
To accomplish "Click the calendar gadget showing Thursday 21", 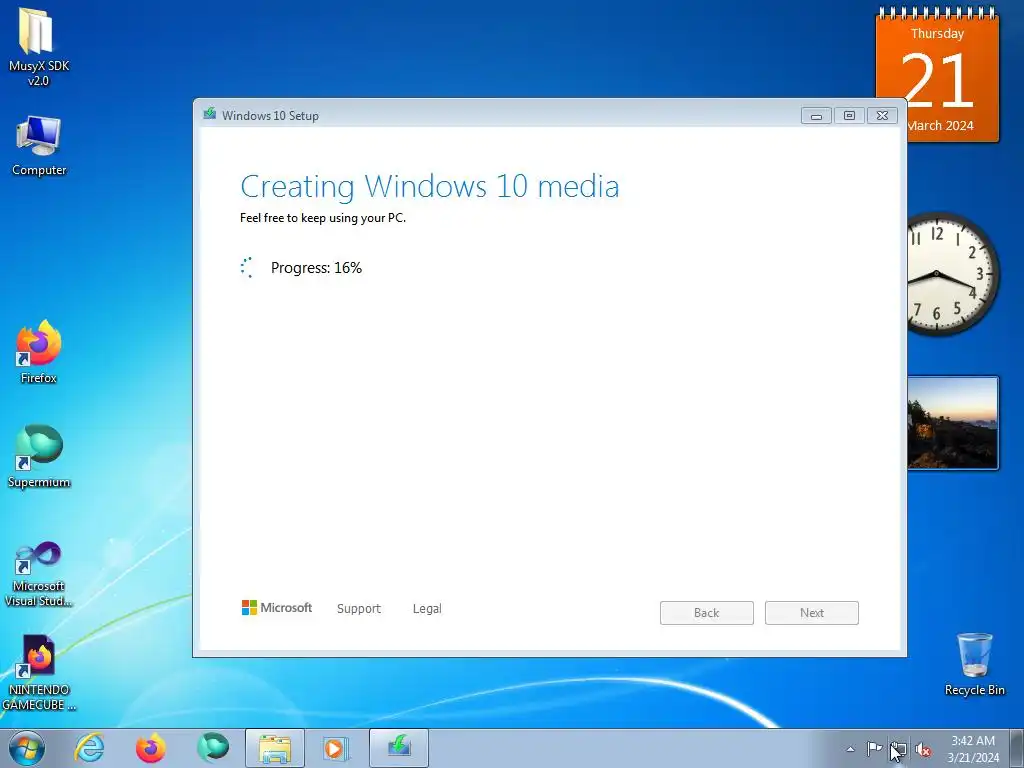I will point(937,74).
